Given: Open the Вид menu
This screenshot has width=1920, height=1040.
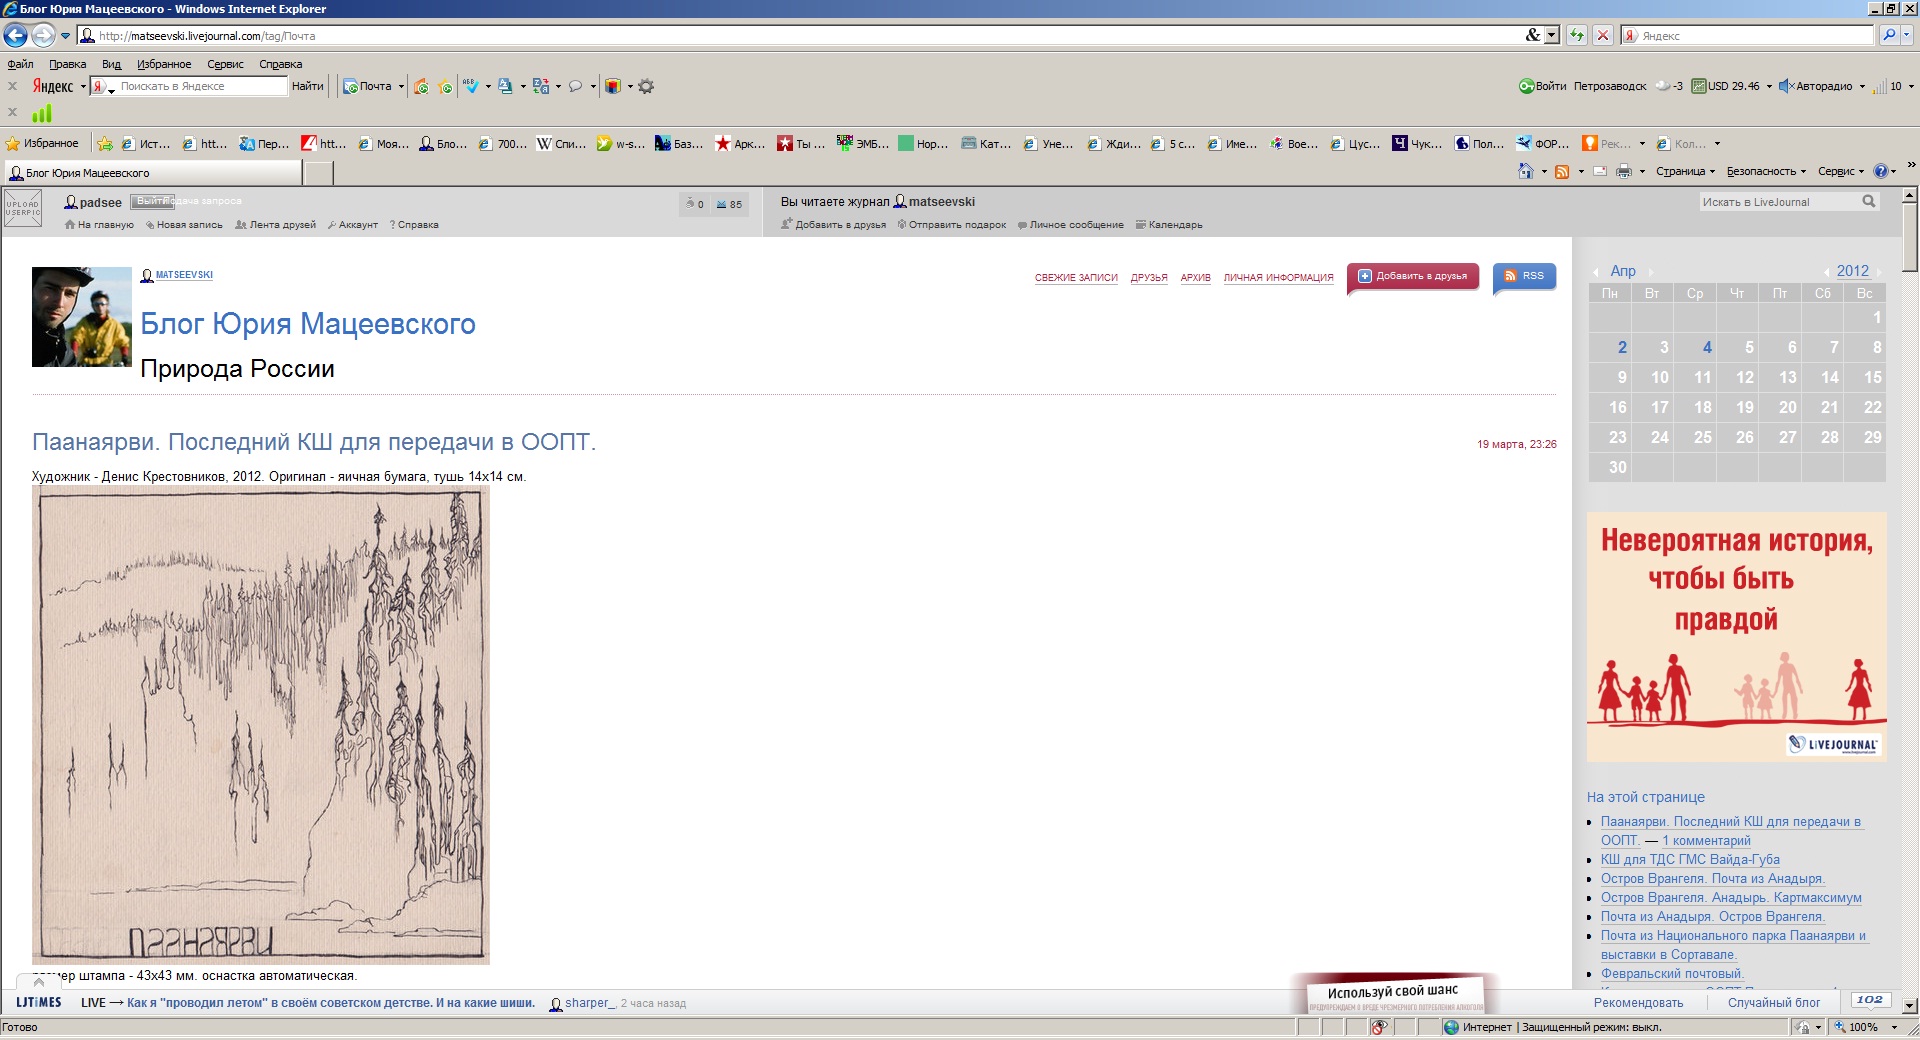Looking at the screenshot, I should 111,64.
